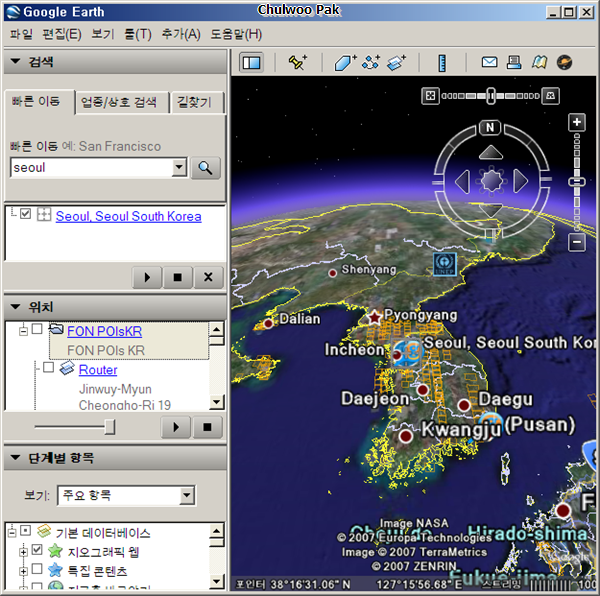600x596 pixels.
Task: Click the search input field with seoul
Action: coord(91,167)
